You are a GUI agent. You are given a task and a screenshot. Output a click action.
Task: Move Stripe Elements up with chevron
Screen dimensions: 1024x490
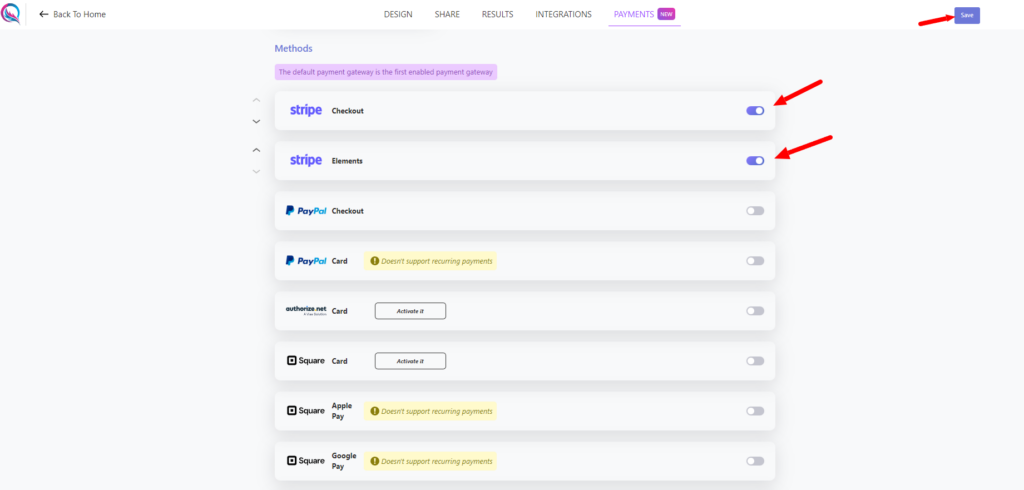[256, 150]
